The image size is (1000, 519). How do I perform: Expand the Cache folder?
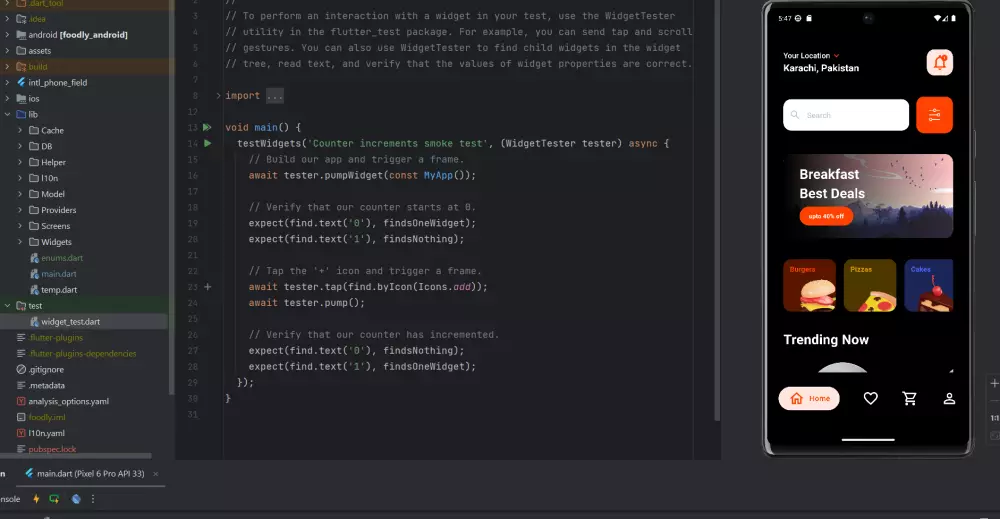point(20,130)
